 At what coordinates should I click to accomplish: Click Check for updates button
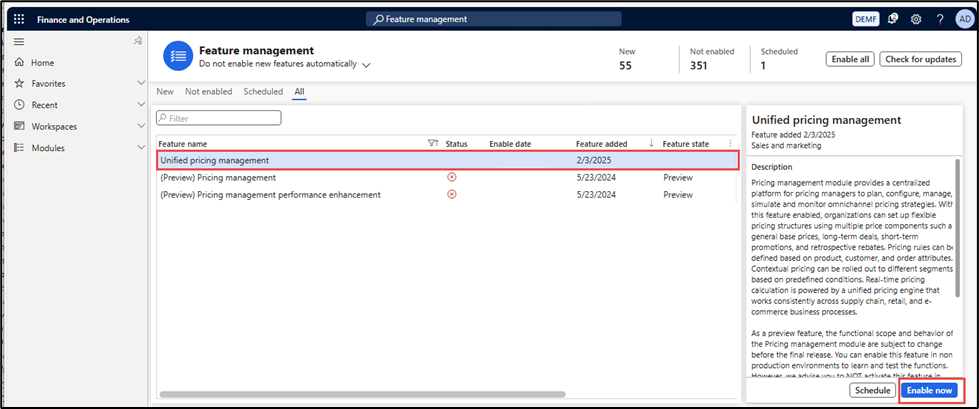[920, 59]
